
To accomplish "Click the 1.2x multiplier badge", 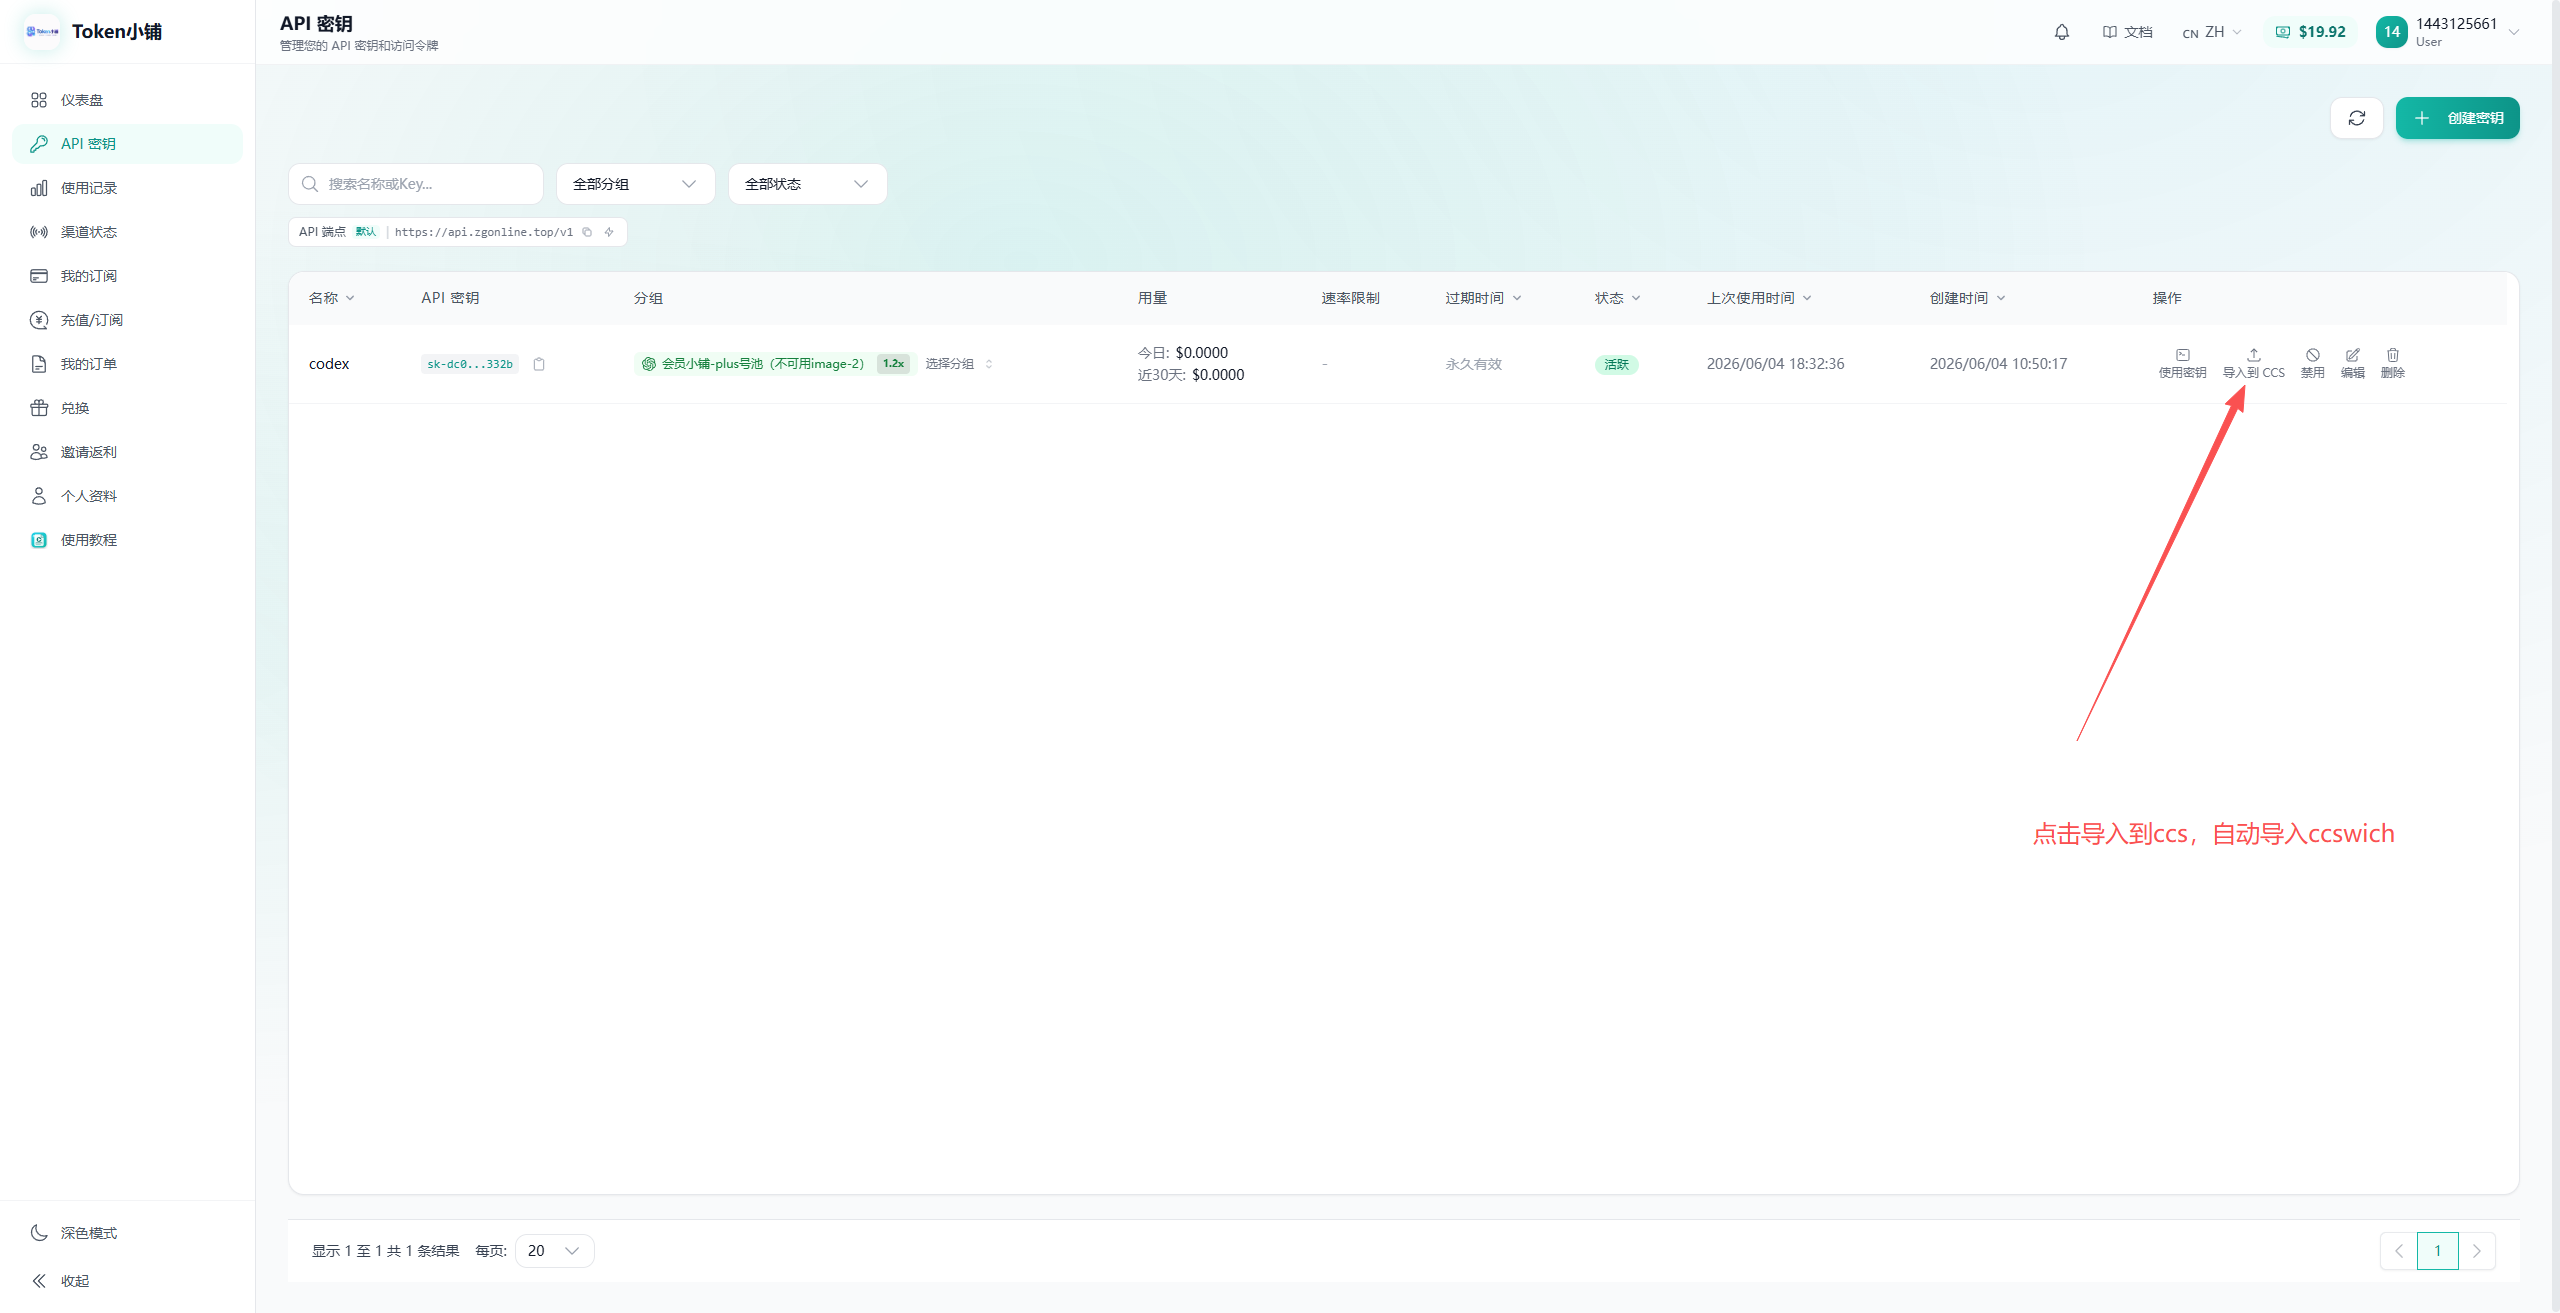I will [x=893, y=364].
